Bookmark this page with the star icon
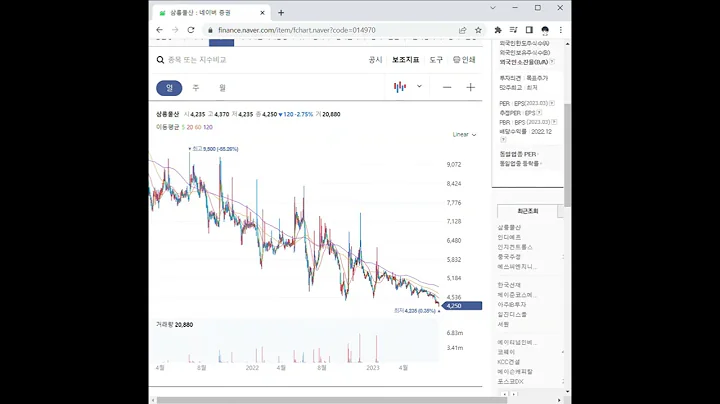This screenshot has width=720, height=404. click(478, 30)
